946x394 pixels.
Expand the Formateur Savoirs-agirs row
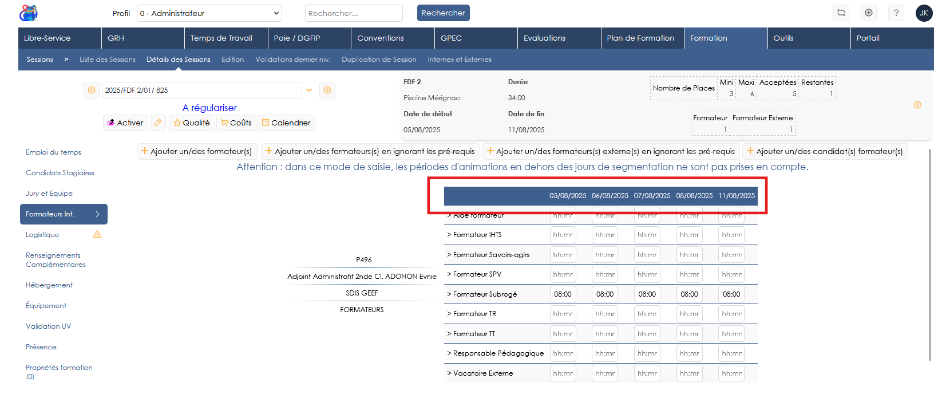489,255
